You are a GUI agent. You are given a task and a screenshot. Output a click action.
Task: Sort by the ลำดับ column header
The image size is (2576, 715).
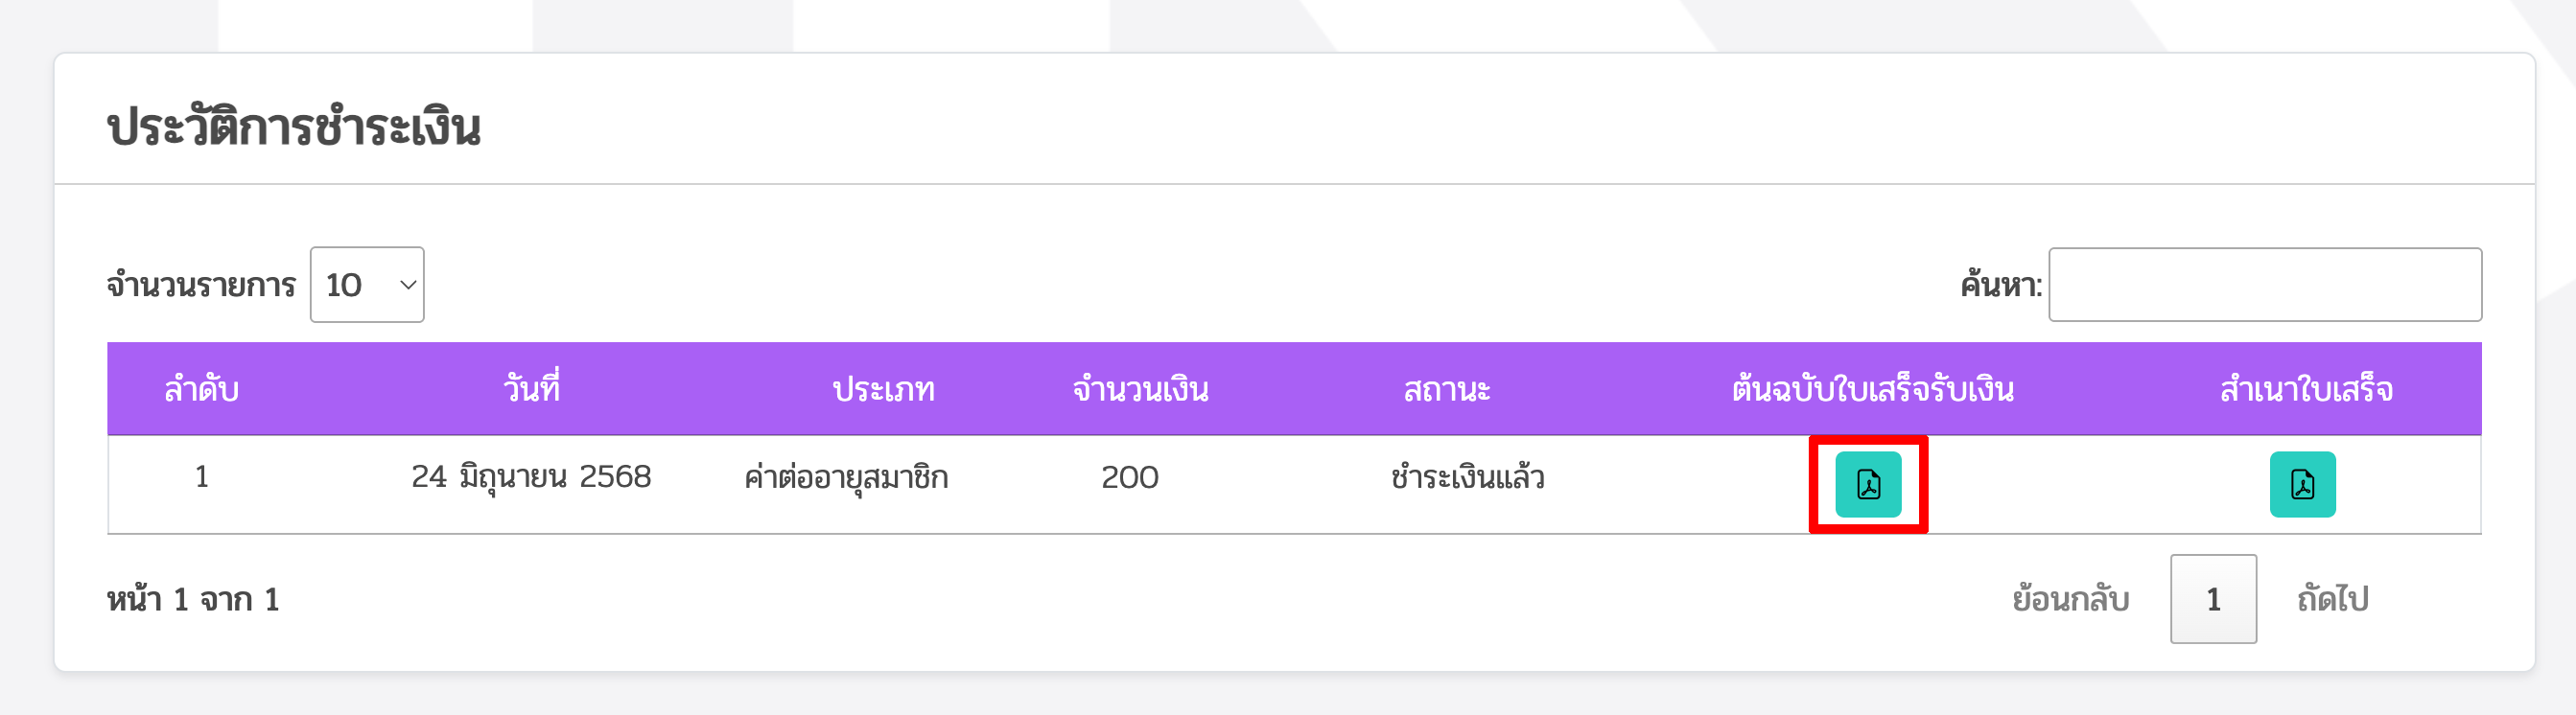tap(201, 389)
